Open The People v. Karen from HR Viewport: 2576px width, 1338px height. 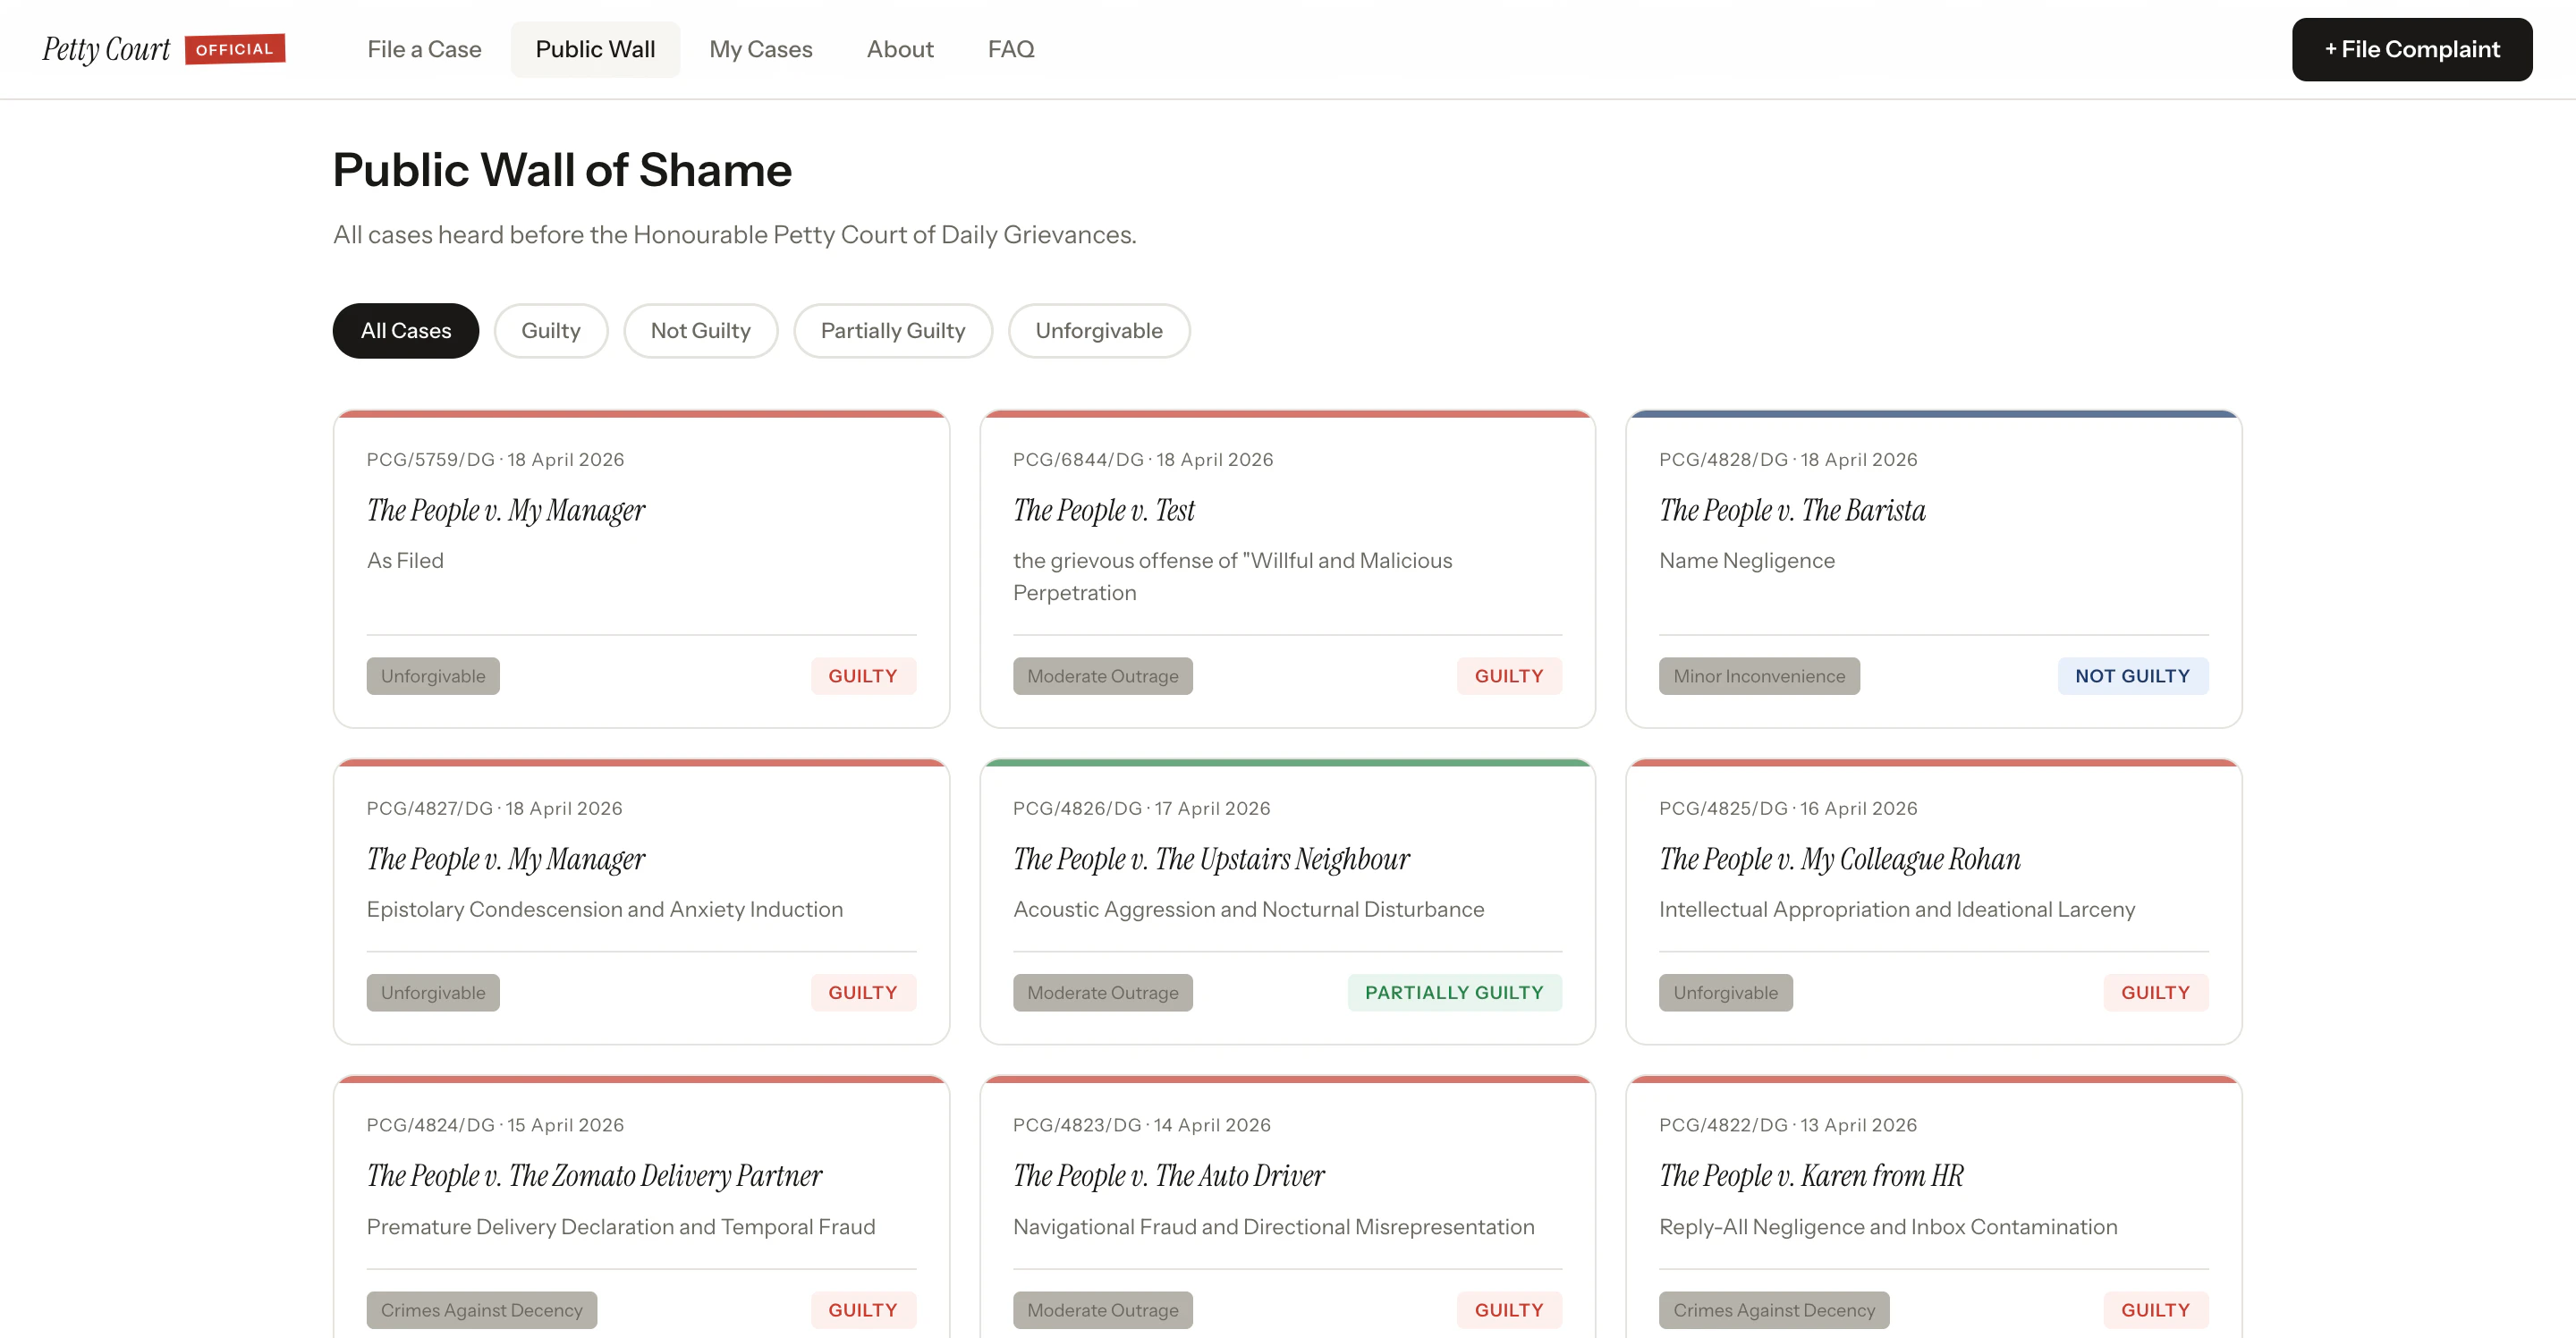coord(1810,1176)
